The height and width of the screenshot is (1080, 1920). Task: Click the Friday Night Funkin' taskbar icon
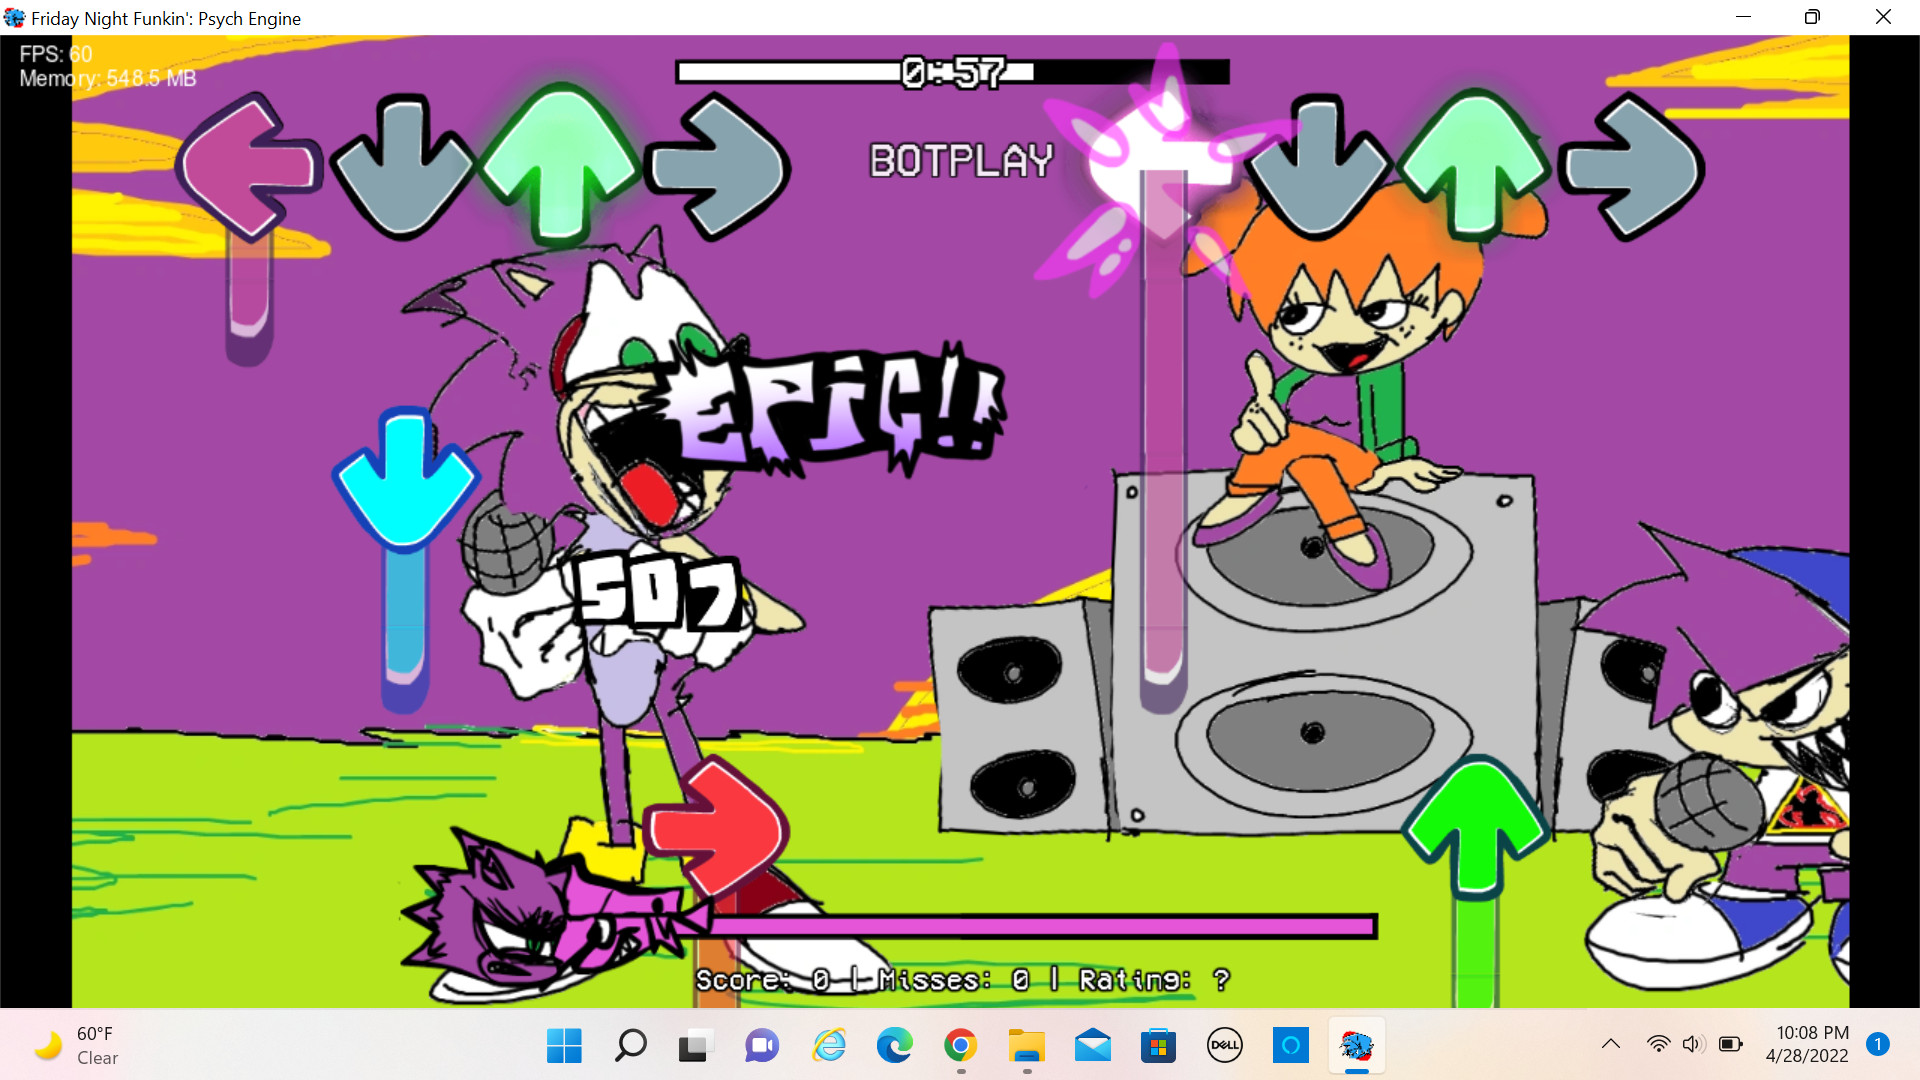(x=1356, y=1046)
